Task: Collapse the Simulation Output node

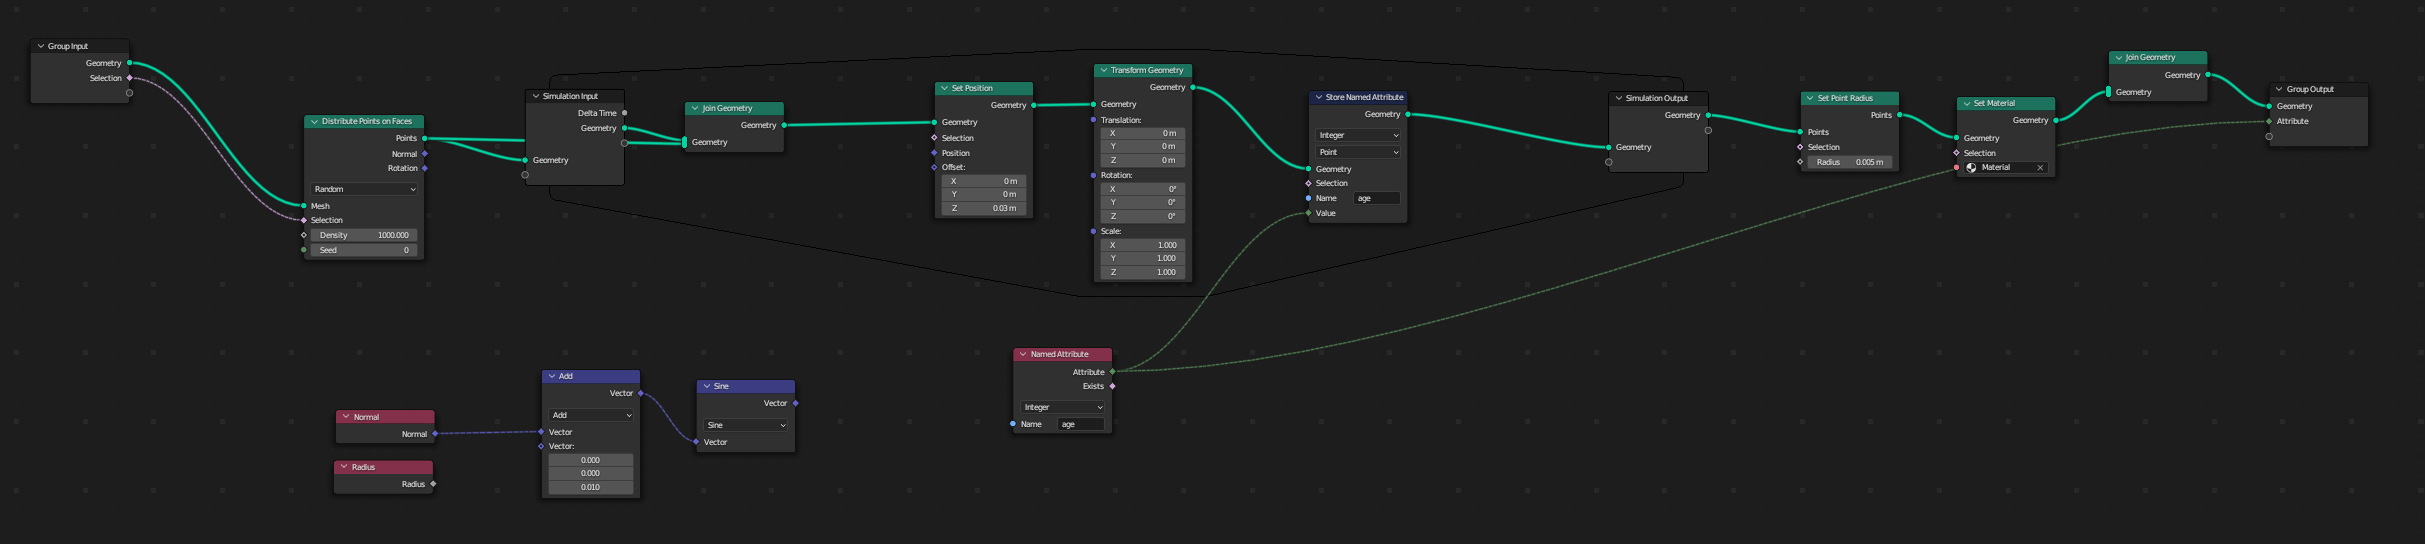Action: (x=1618, y=98)
